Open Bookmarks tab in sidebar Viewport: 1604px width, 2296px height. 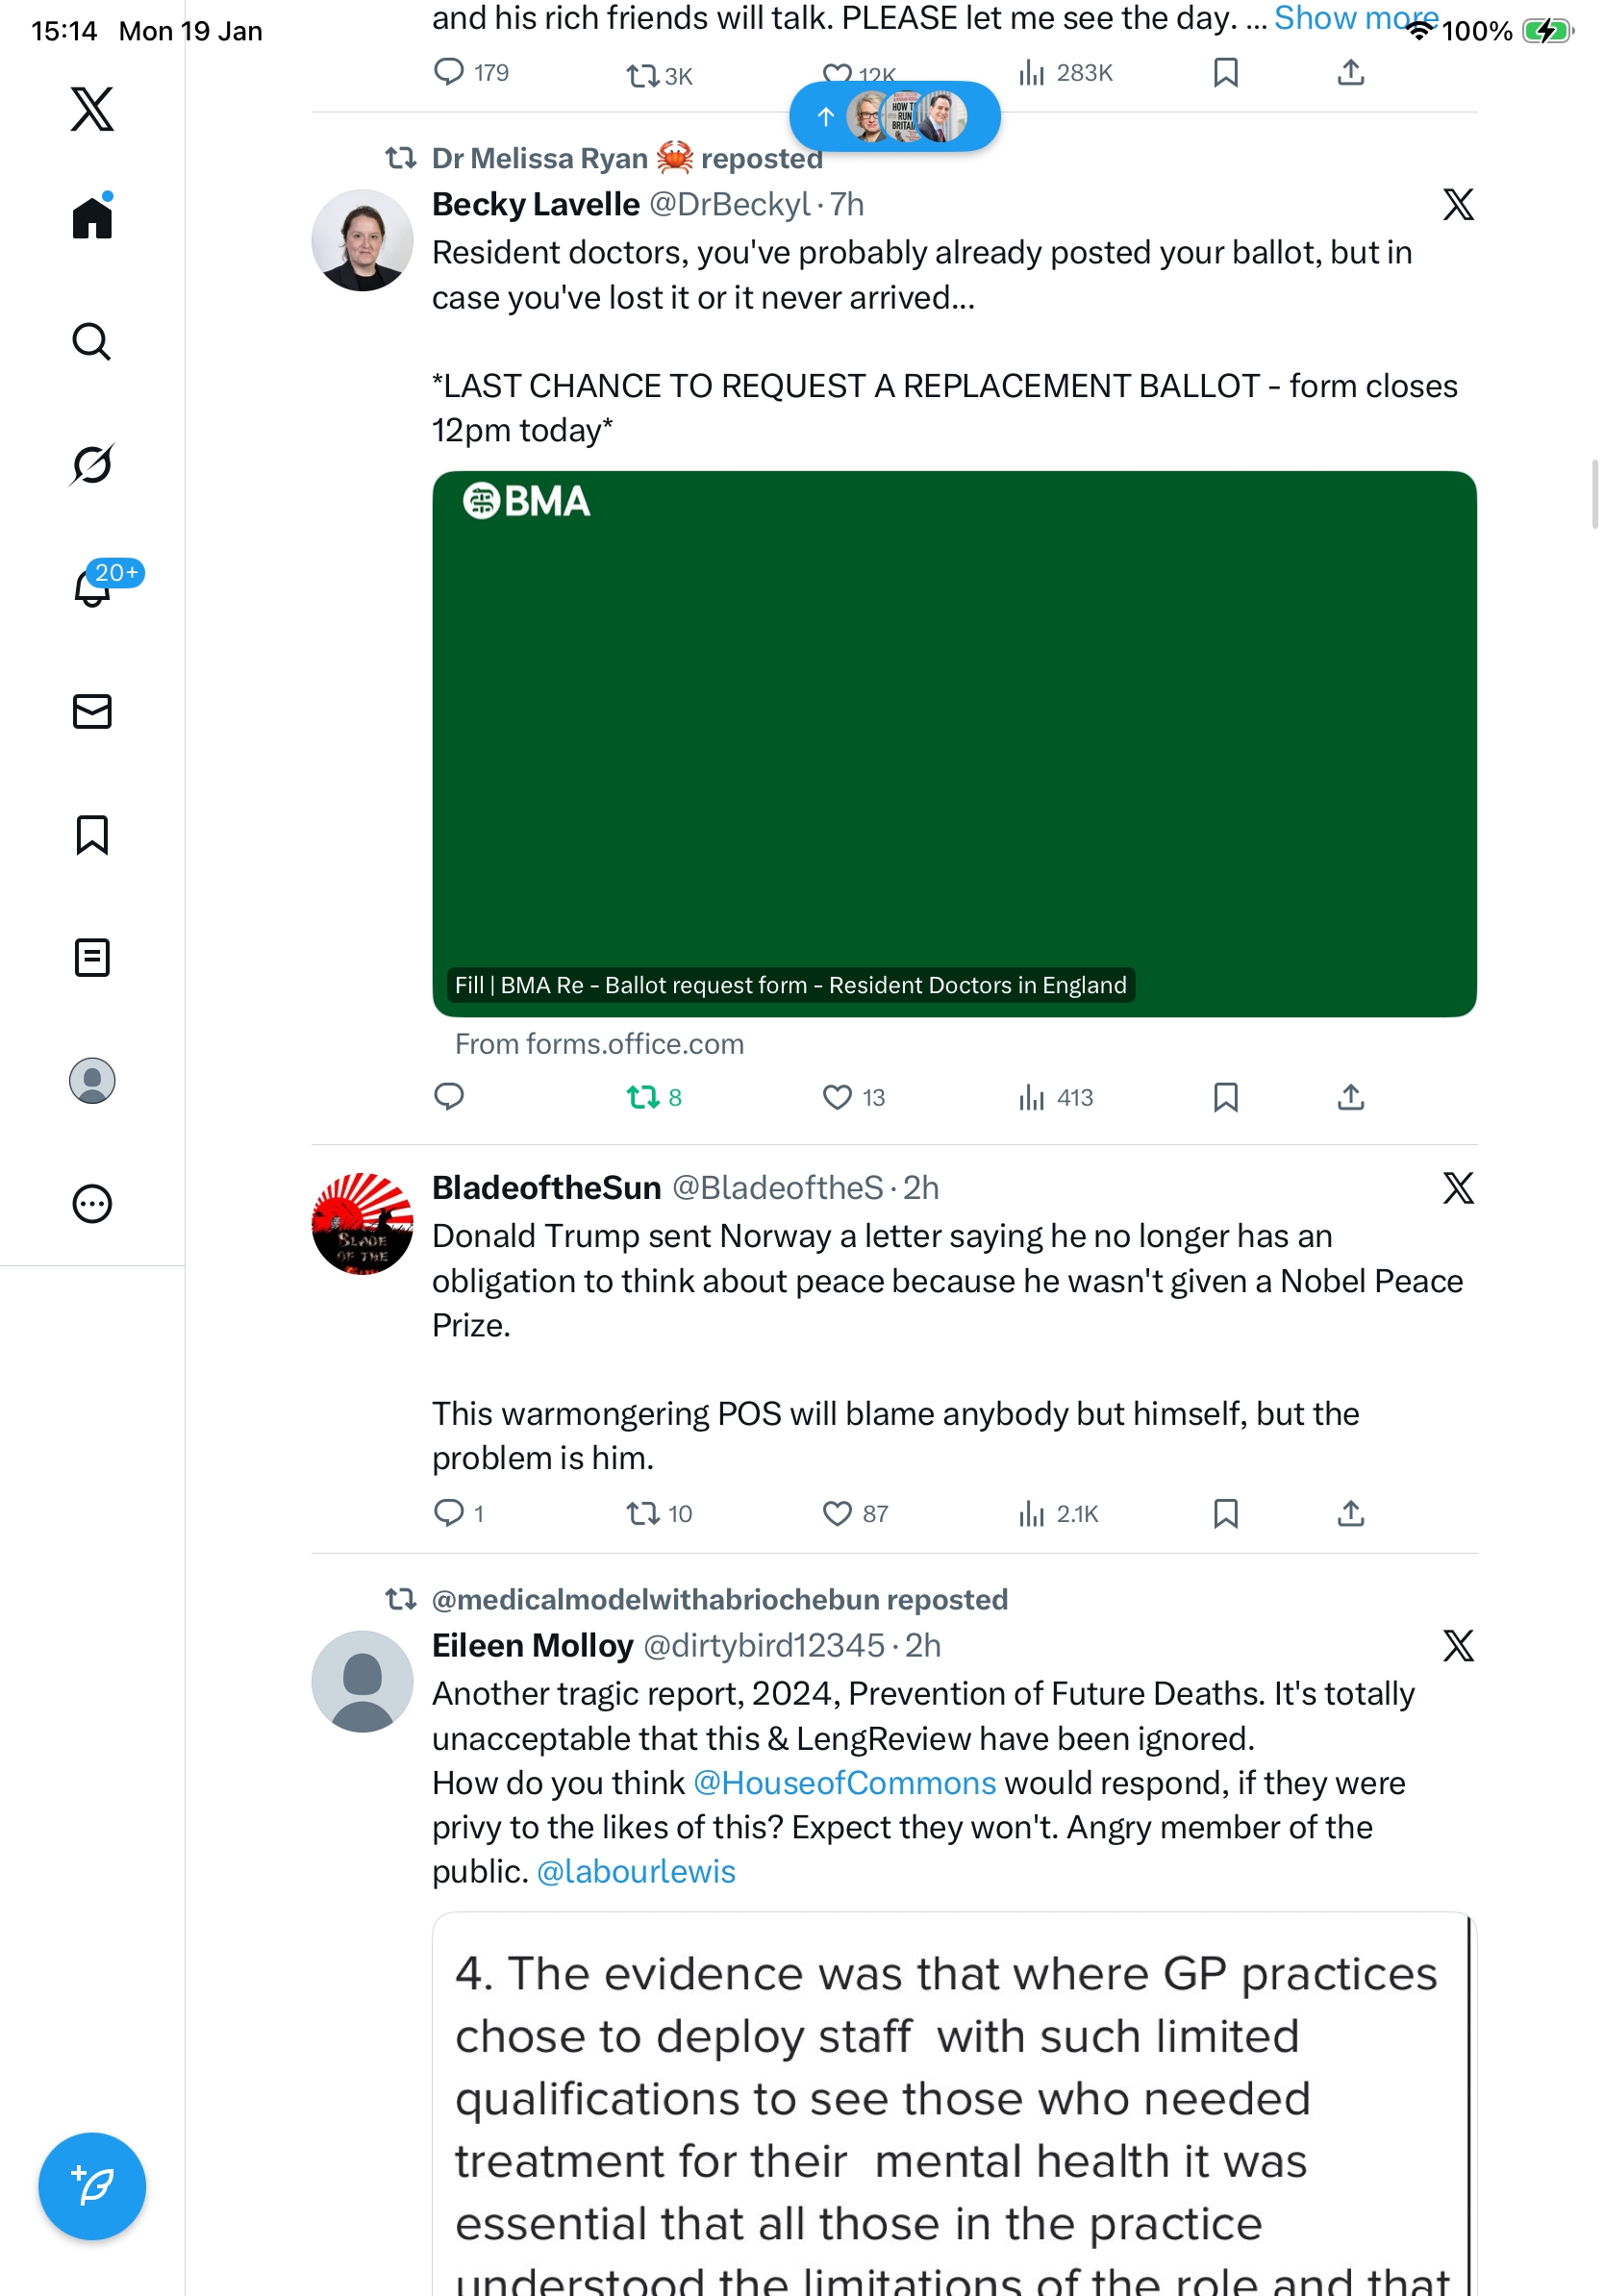click(x=92, y=835)
